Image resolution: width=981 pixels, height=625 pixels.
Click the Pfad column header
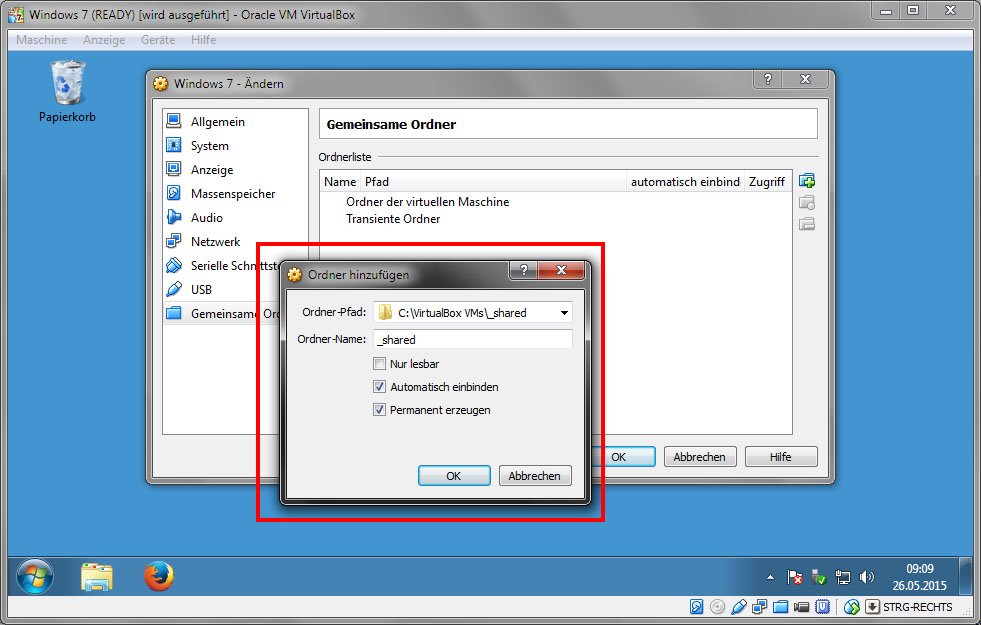pyautogui.click(x=494, y=181)
